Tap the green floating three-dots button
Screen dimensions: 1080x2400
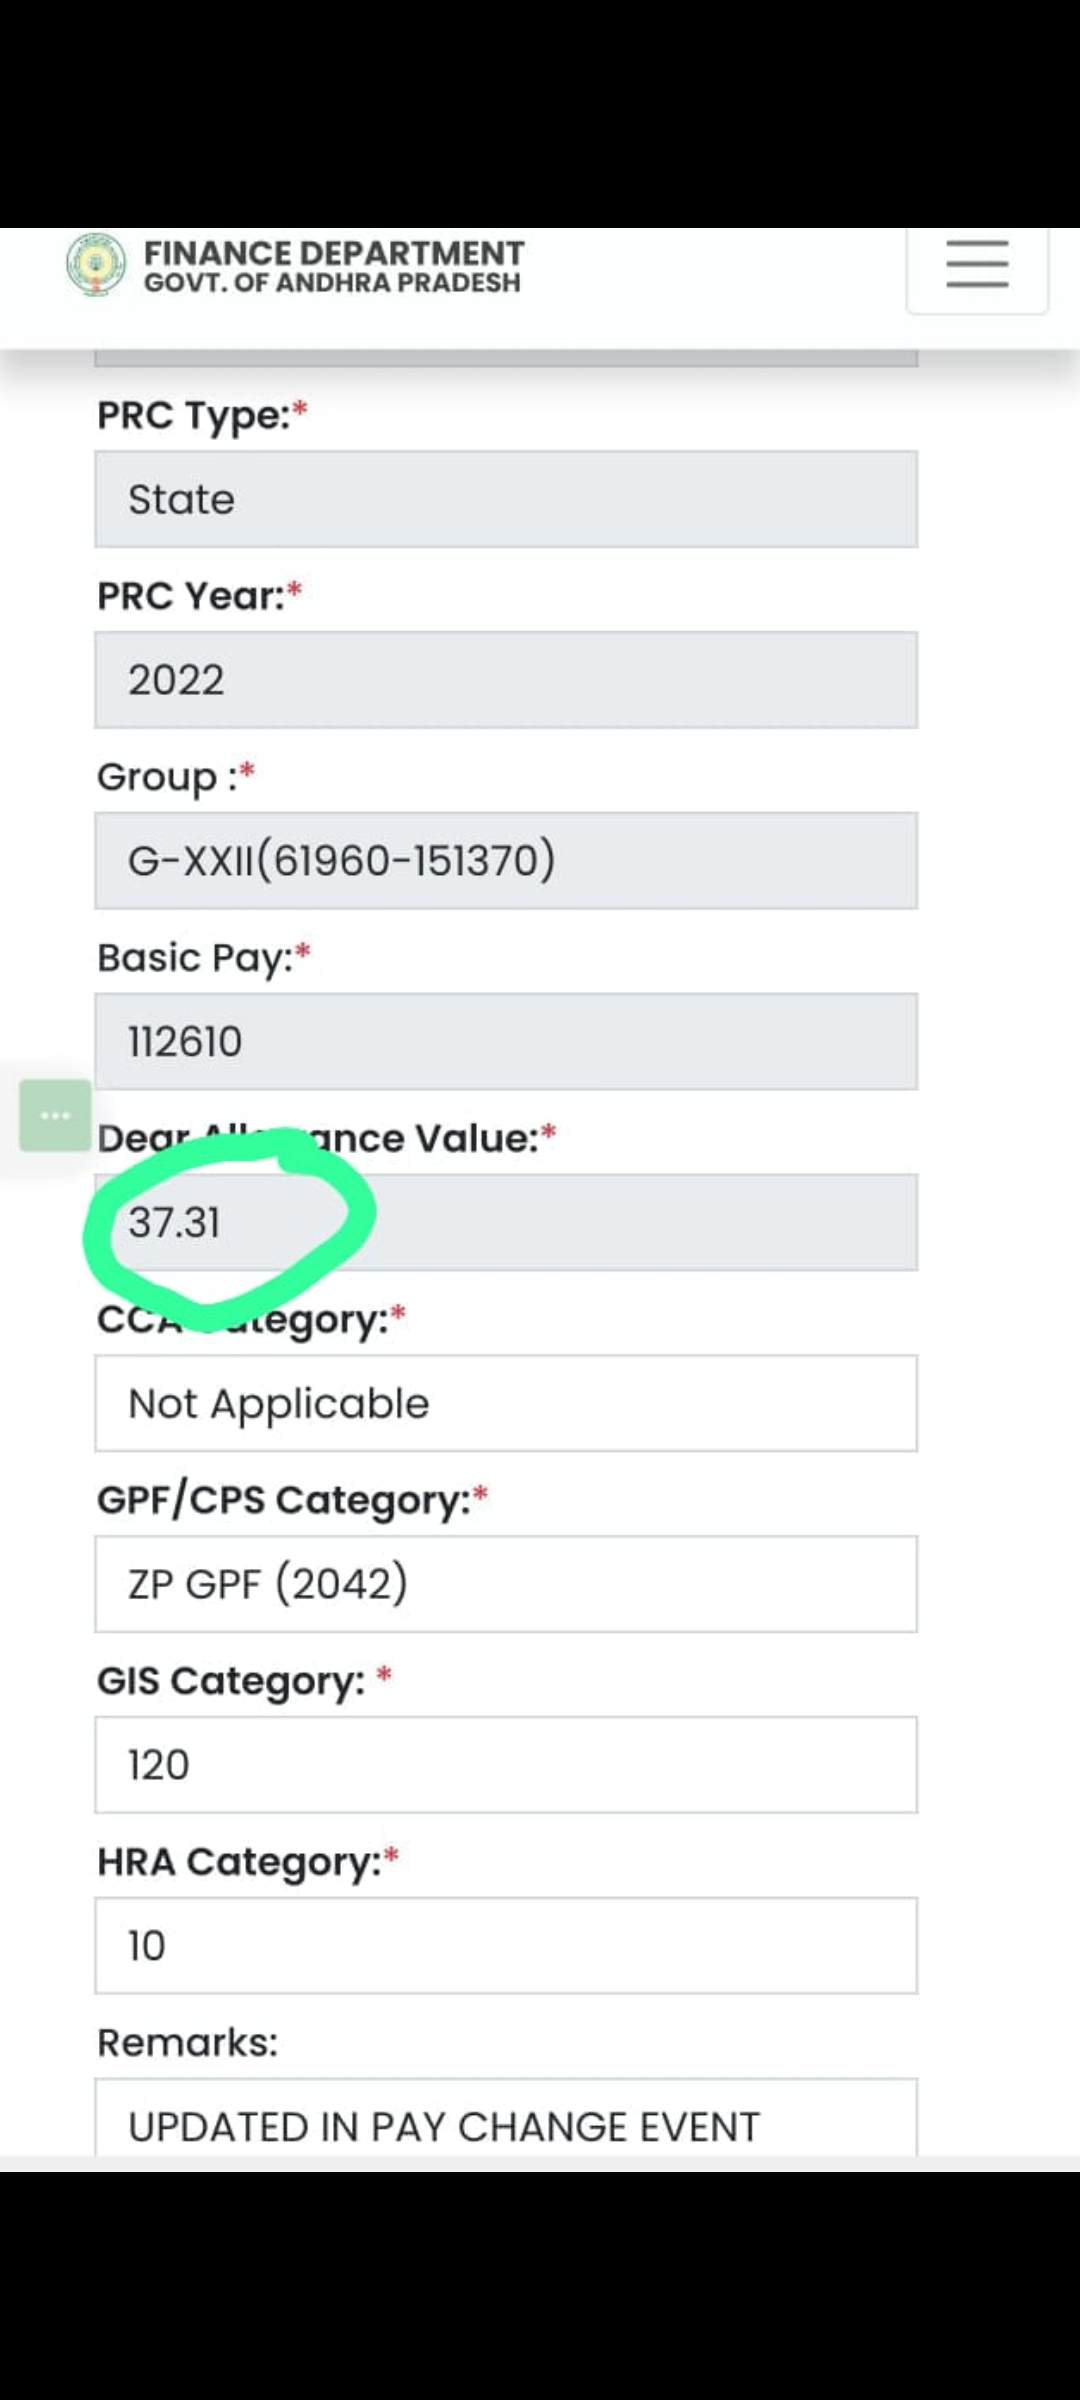point(55,1115)
